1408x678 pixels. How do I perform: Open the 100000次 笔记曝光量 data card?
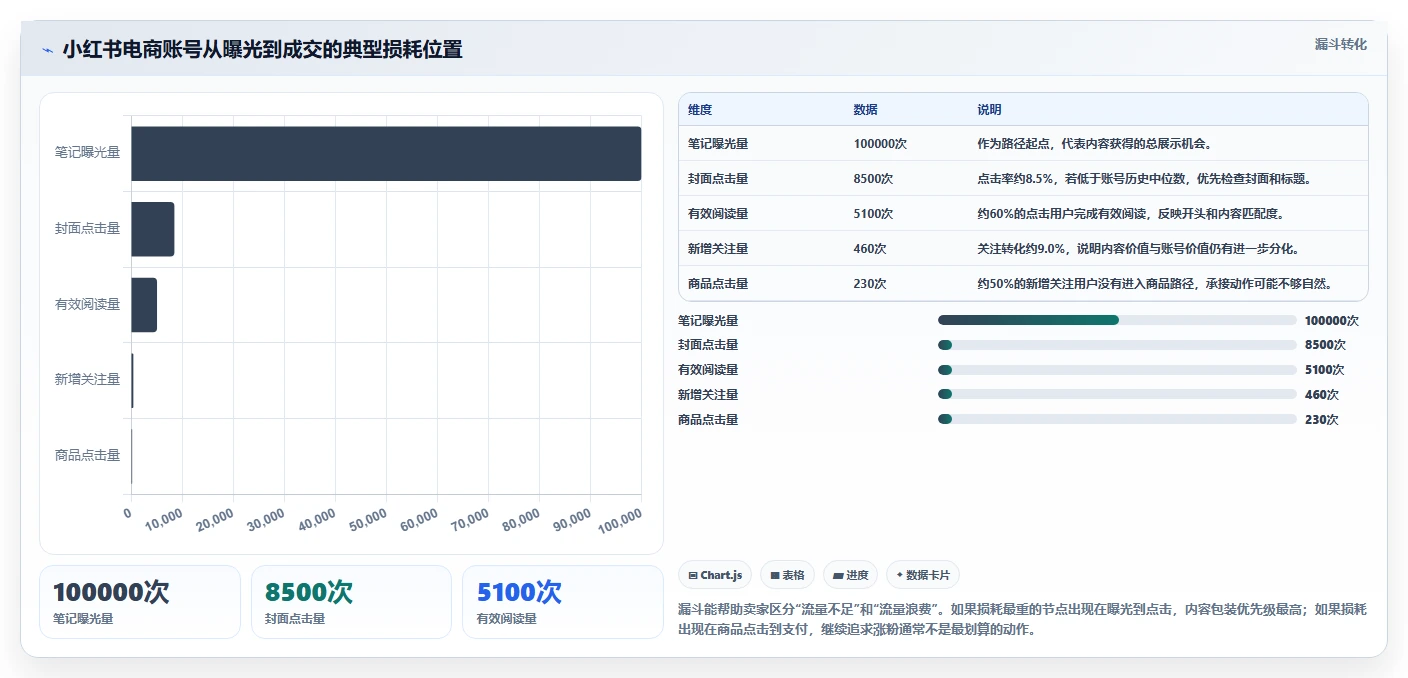tap(140, 602)
